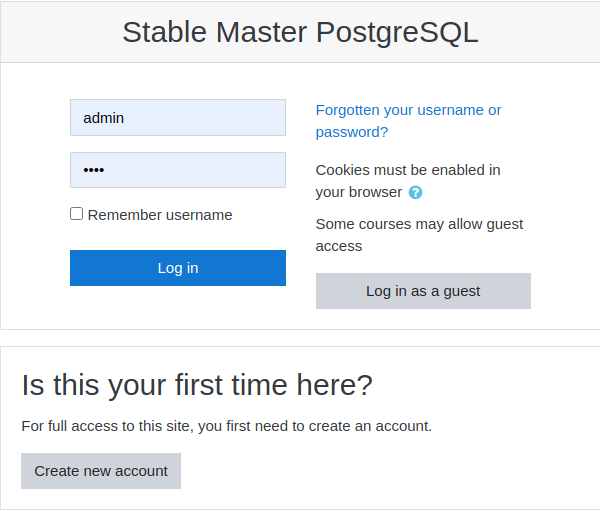
Task: Click the Remember username label text
Action: click(x=160, y=215)
